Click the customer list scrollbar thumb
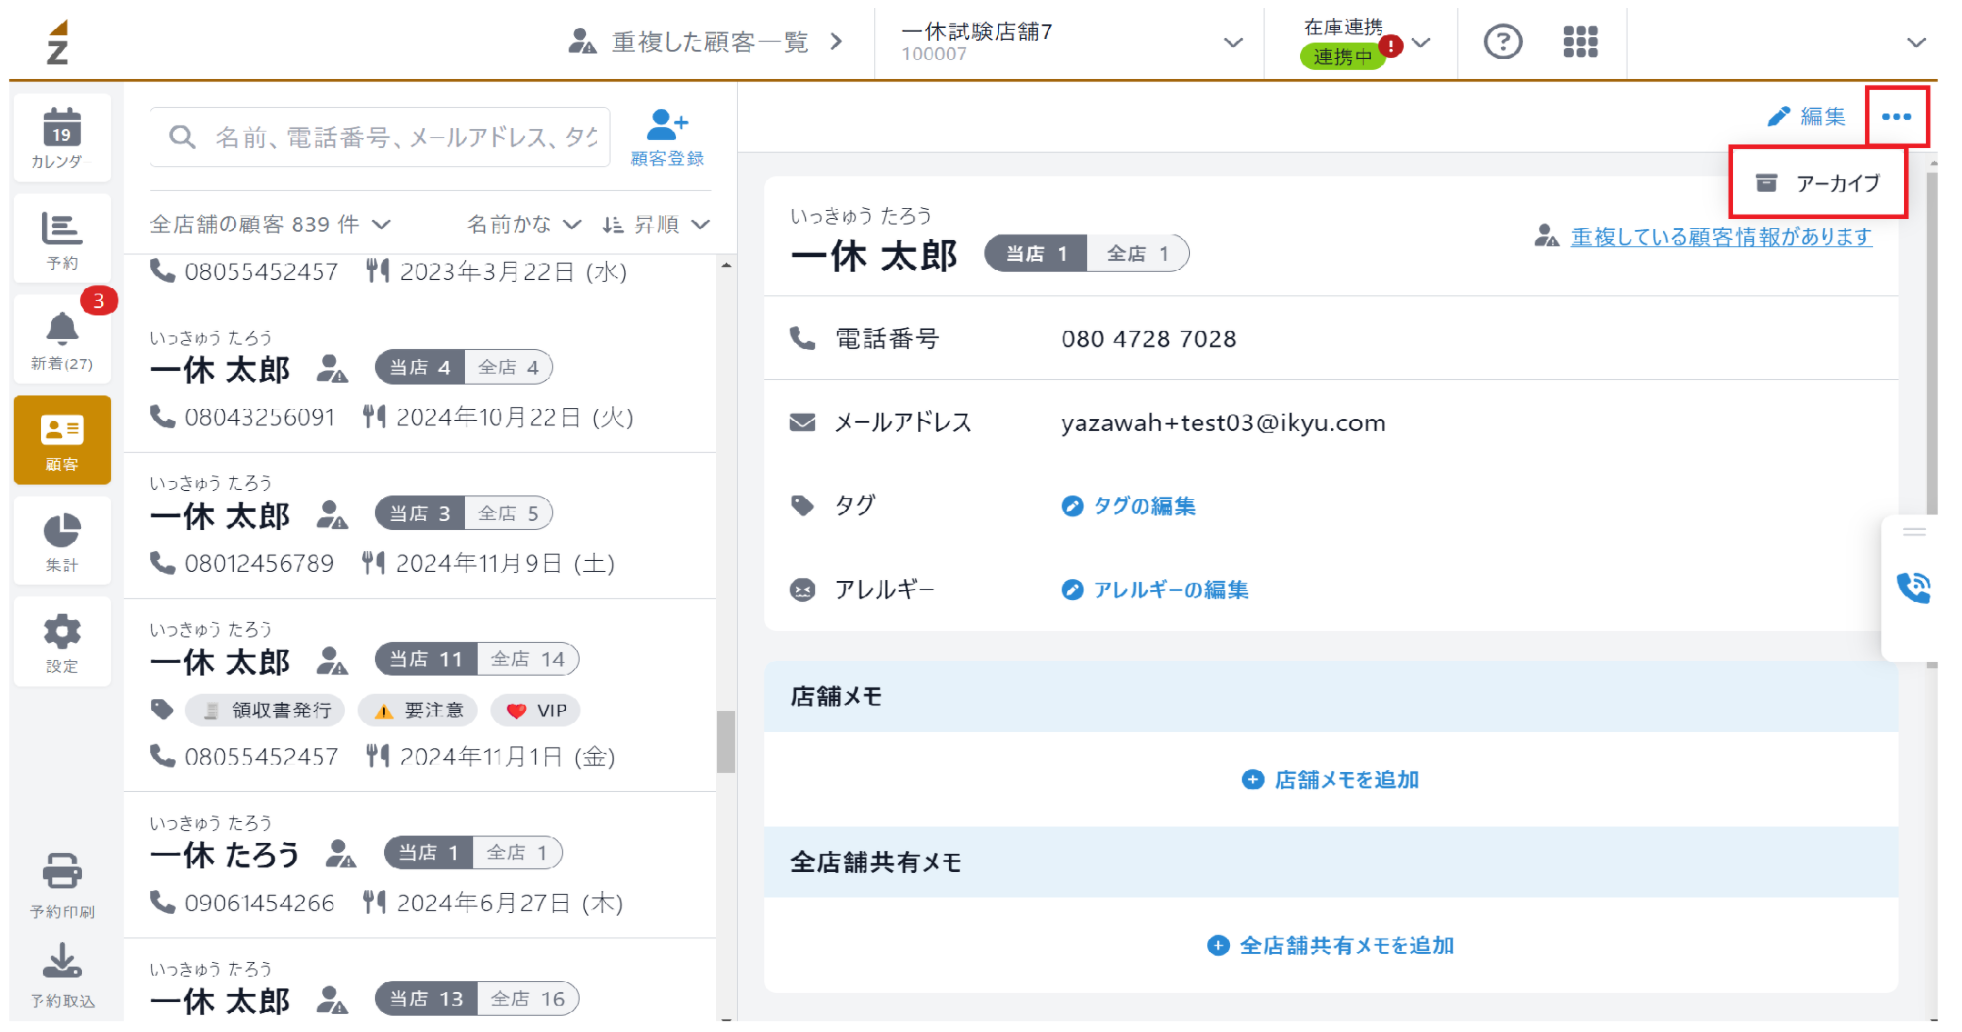 pos(726,742)
